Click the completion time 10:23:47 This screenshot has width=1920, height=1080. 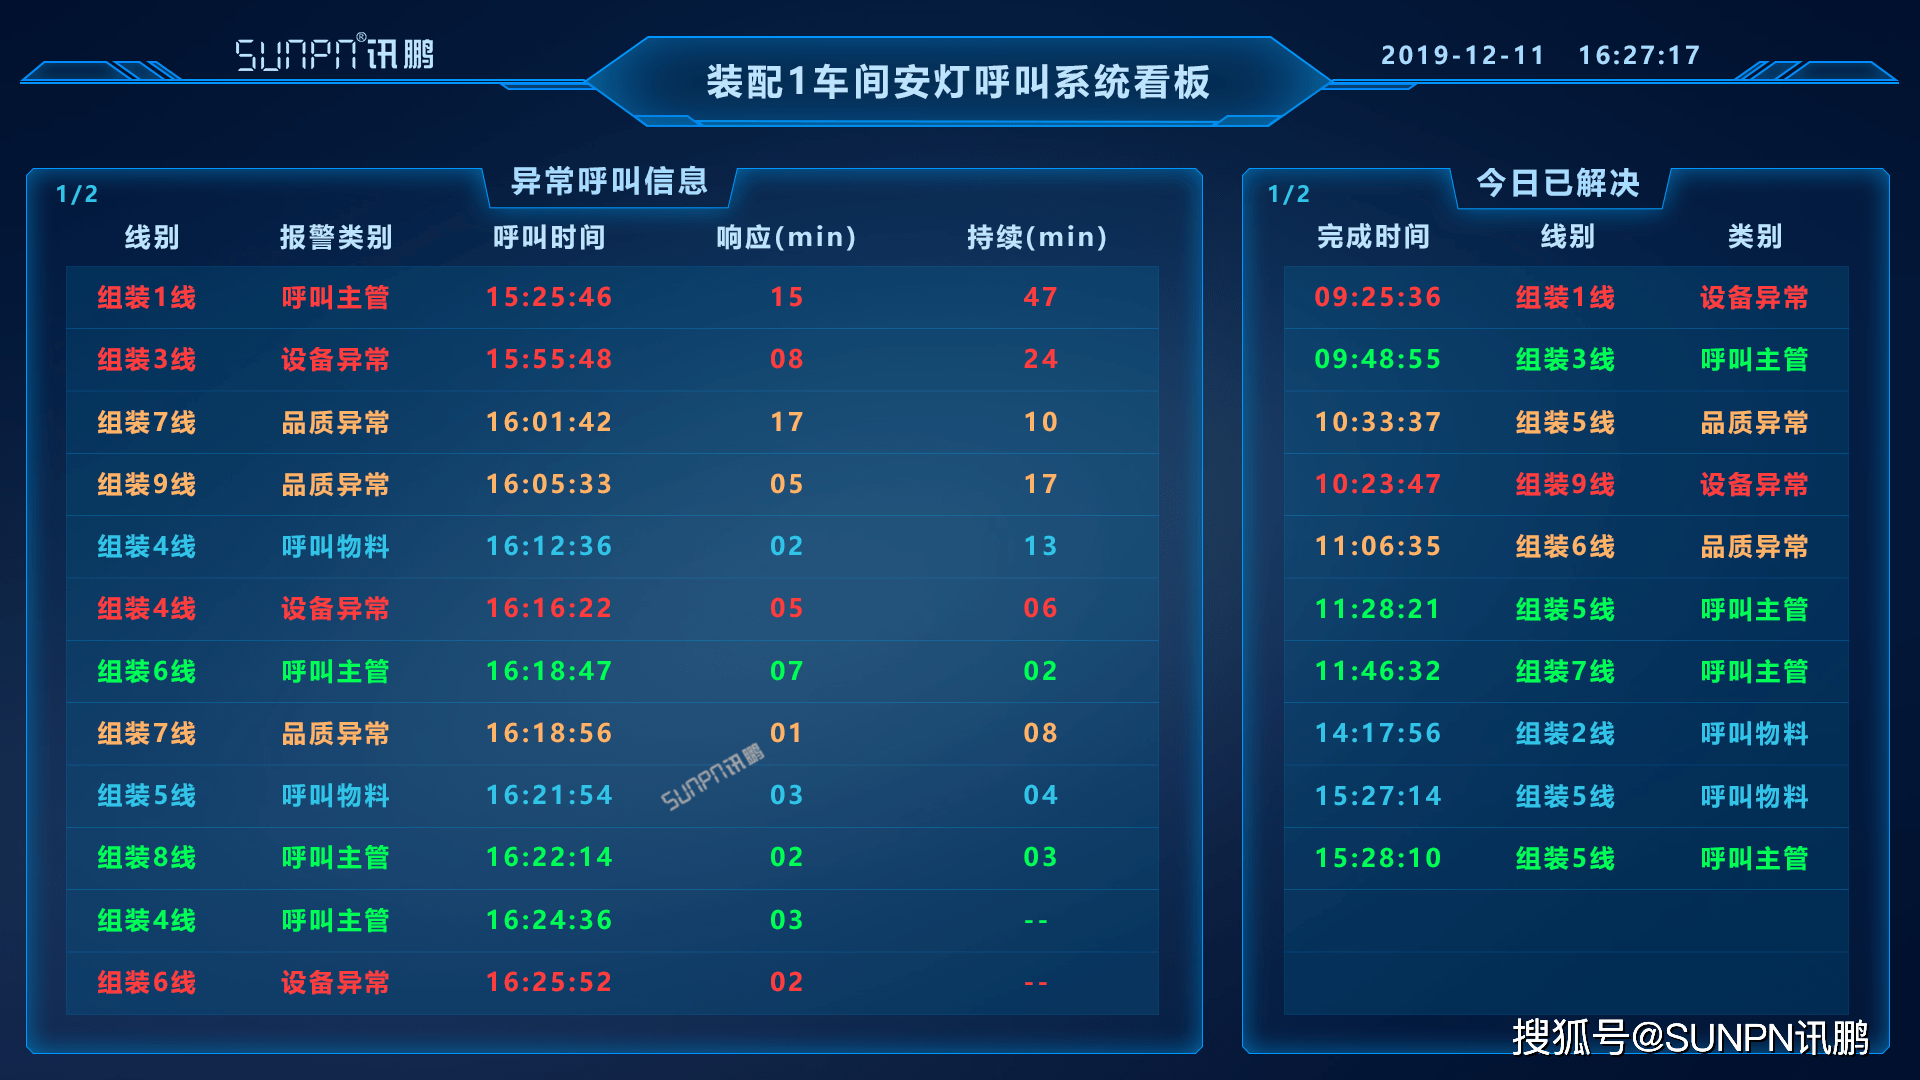[1378, 484]
